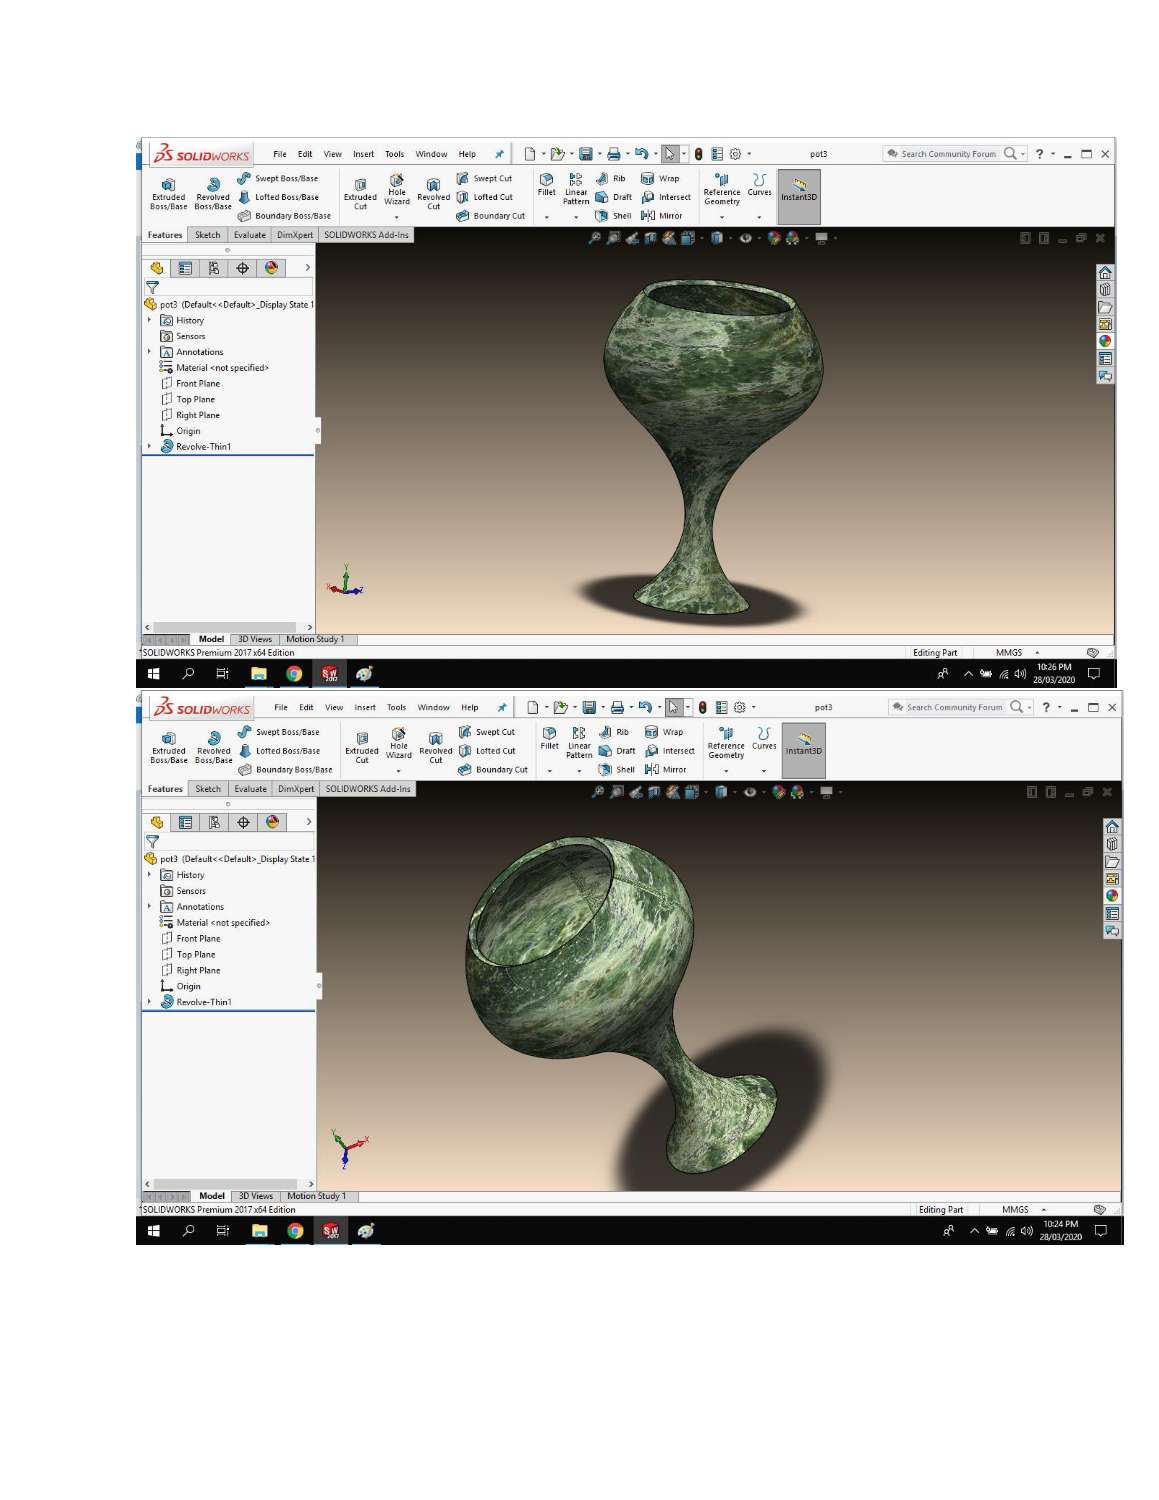Open Hole Wizard dropdown arrow, upper window
Image resolution: width=1159 pixels, height=1500 pixels.
396,217
